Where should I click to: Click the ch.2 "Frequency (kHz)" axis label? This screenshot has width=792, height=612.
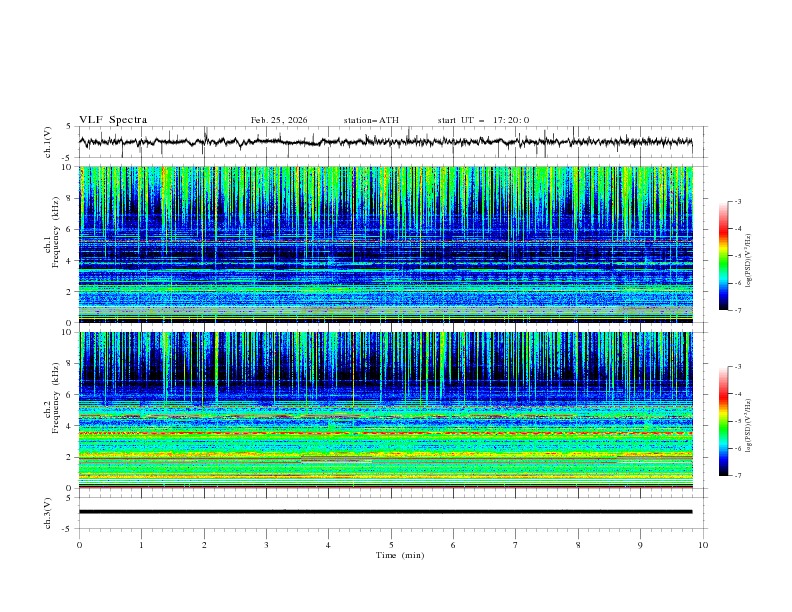point(56,398)
